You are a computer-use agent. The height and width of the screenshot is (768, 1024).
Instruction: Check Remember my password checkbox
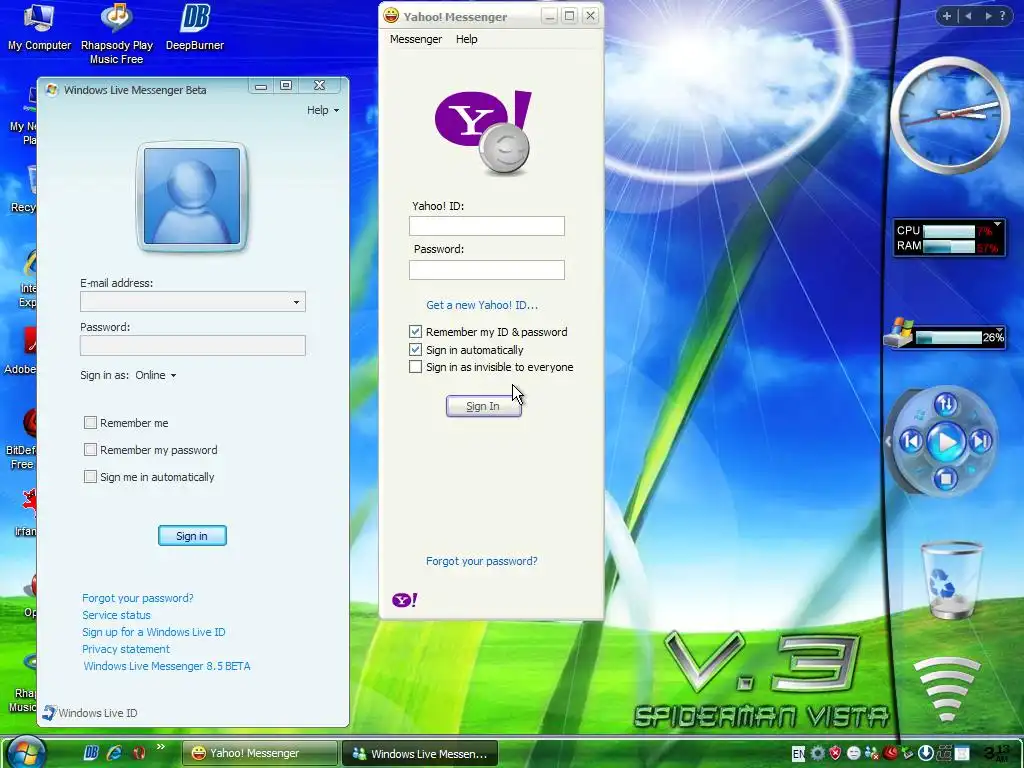[x=90, y=449]
